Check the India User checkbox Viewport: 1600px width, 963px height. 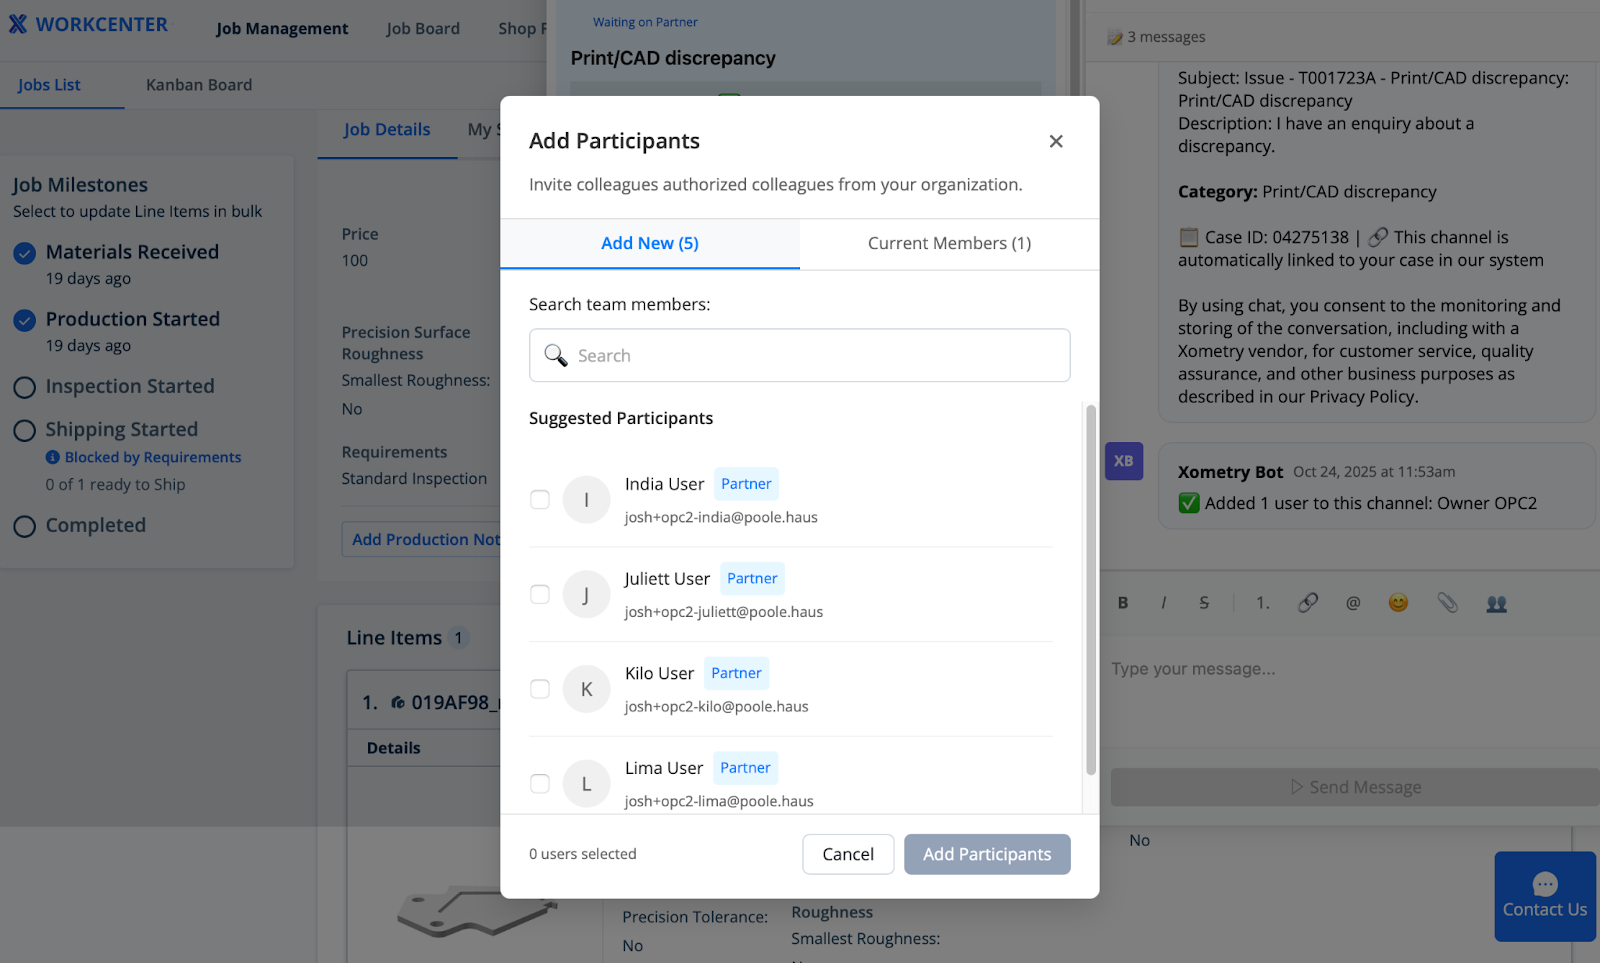coord(540,499)
